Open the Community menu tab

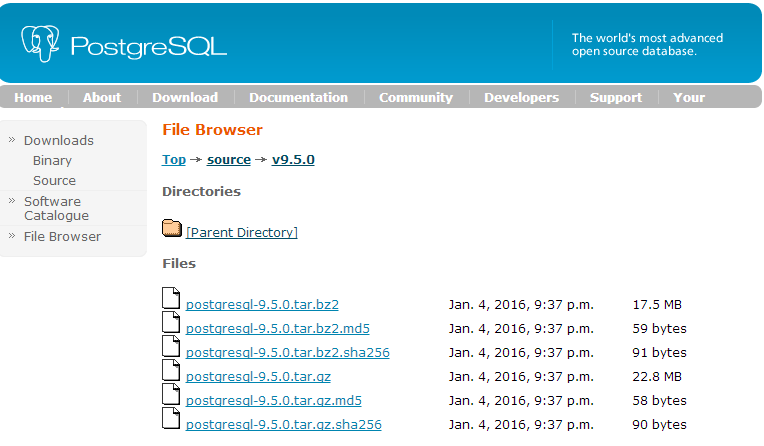(416, 97)
